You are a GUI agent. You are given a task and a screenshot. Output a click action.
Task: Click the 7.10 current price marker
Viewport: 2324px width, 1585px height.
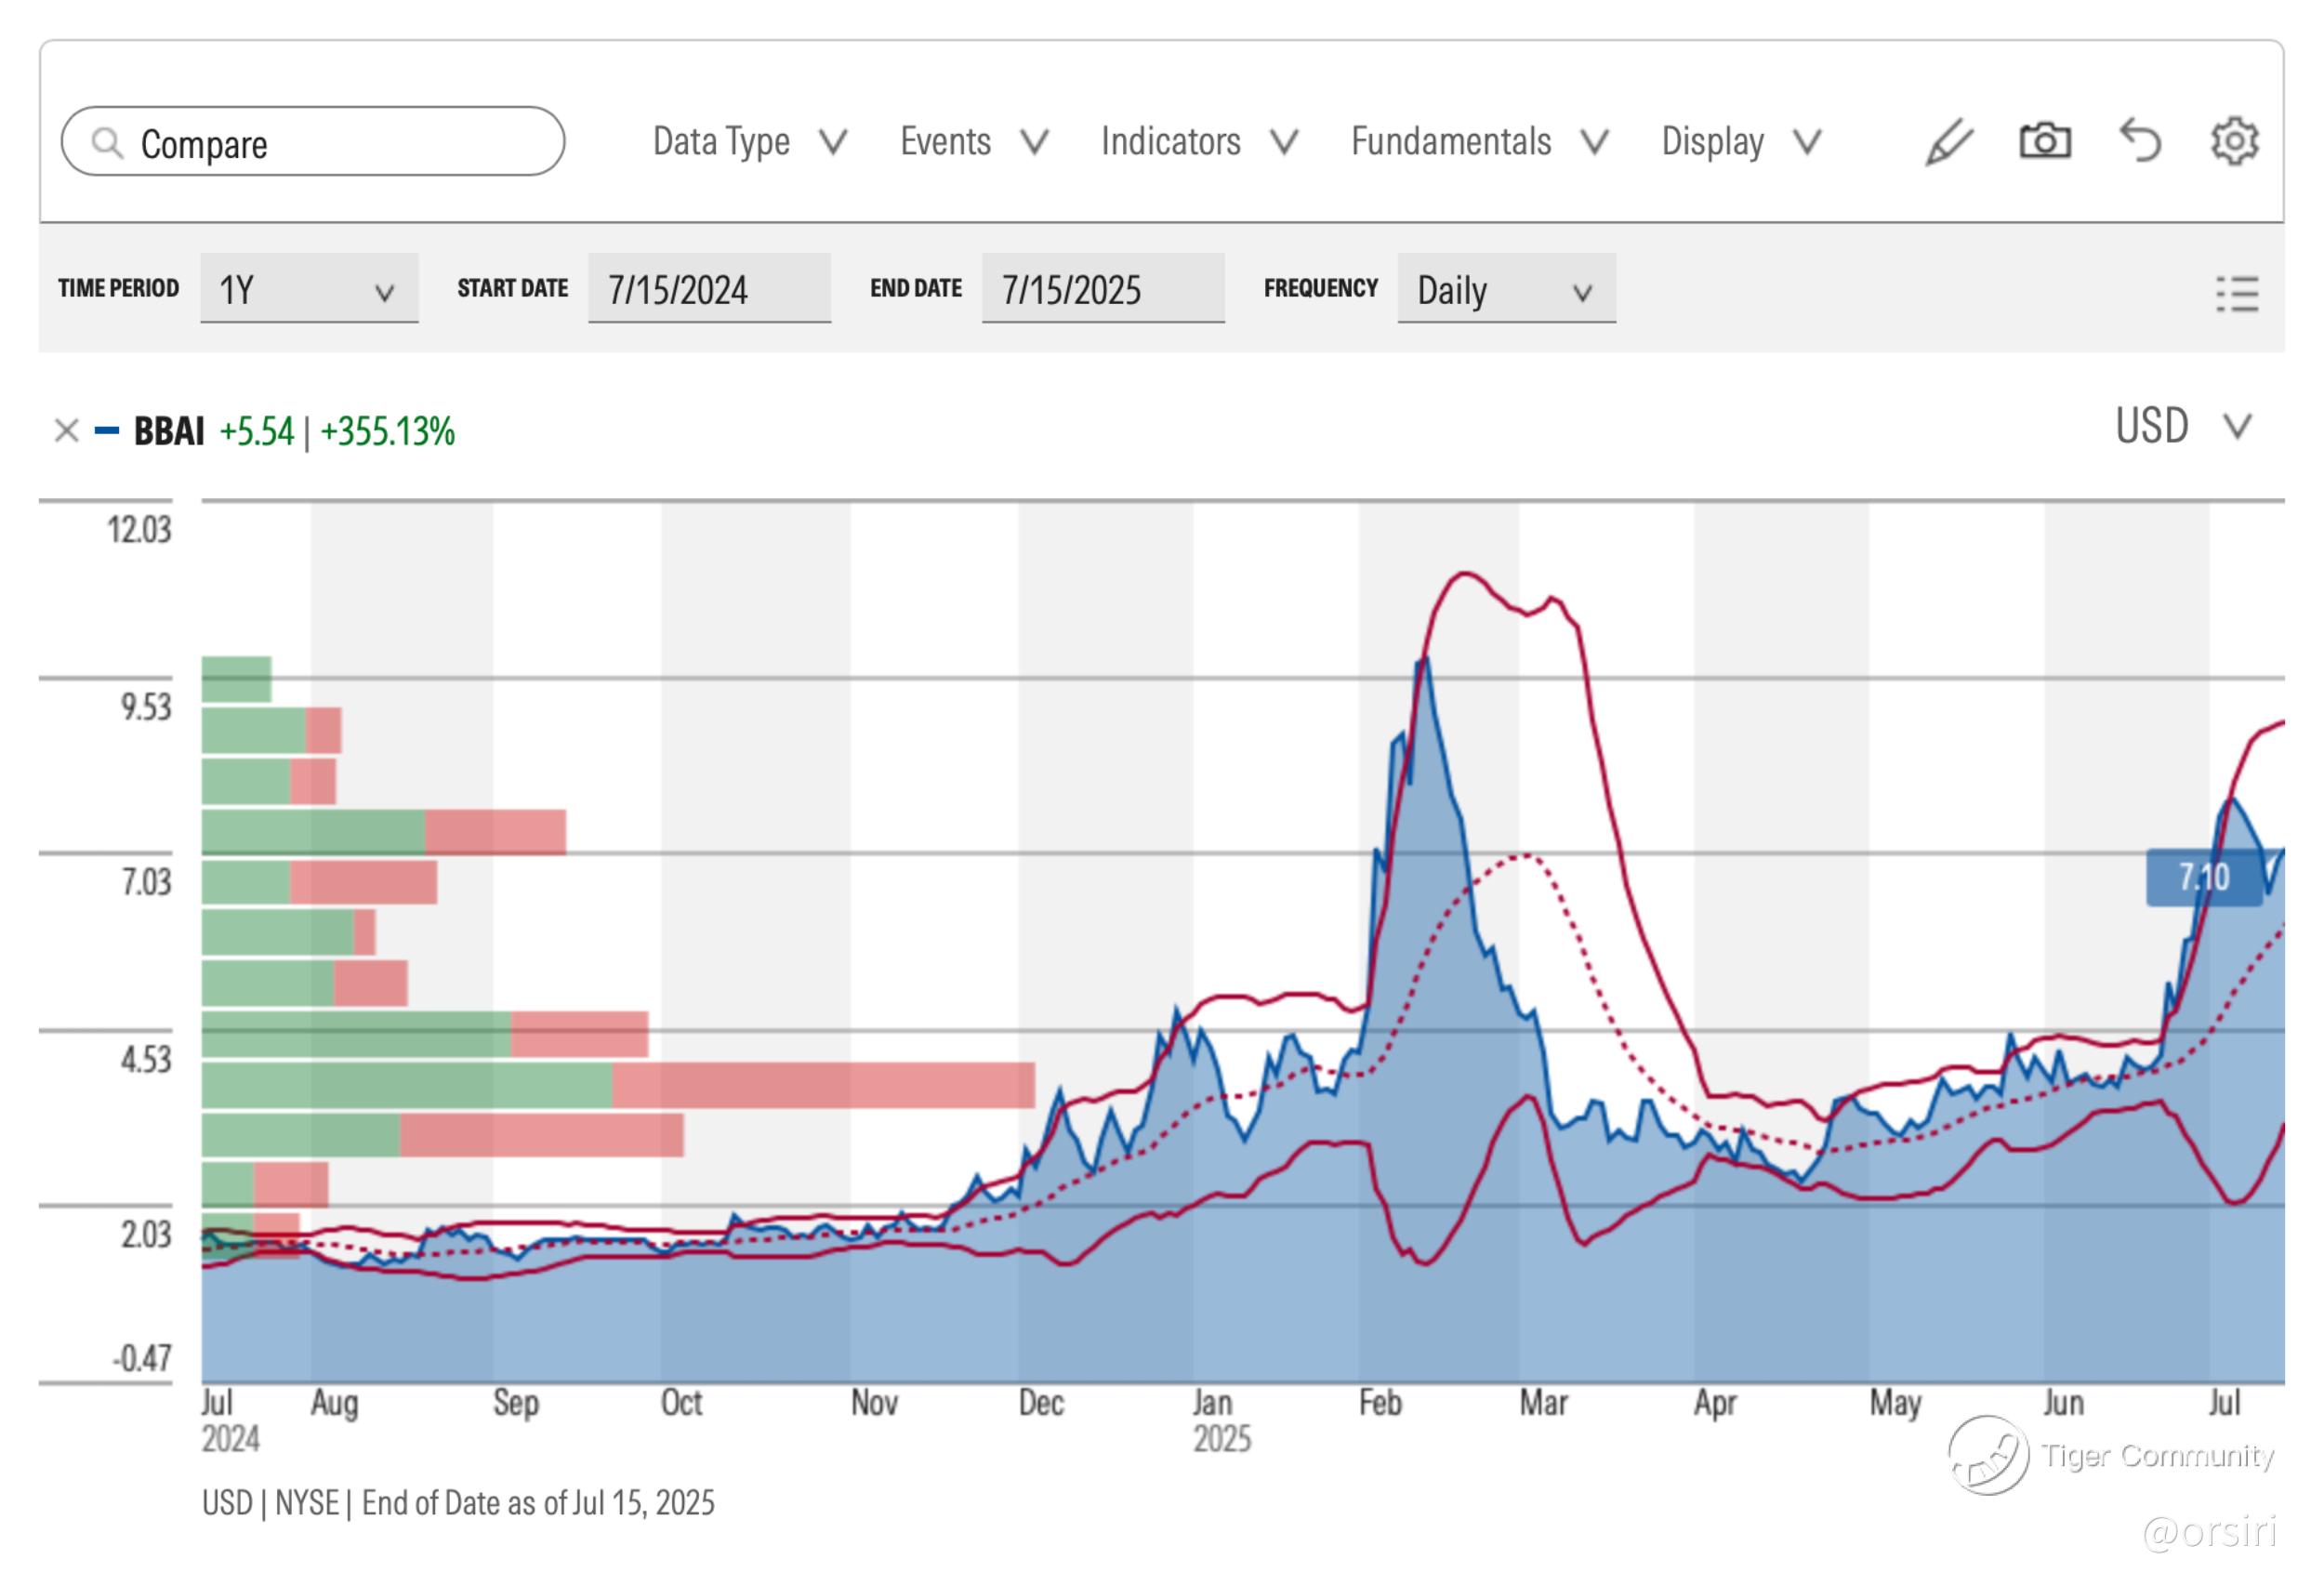coord(2204,878)
